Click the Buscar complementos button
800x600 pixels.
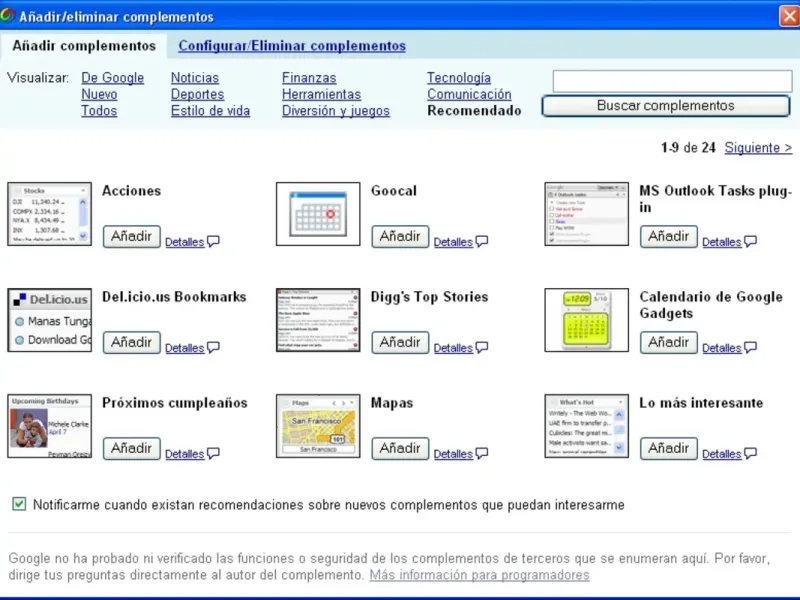[666, 106]
